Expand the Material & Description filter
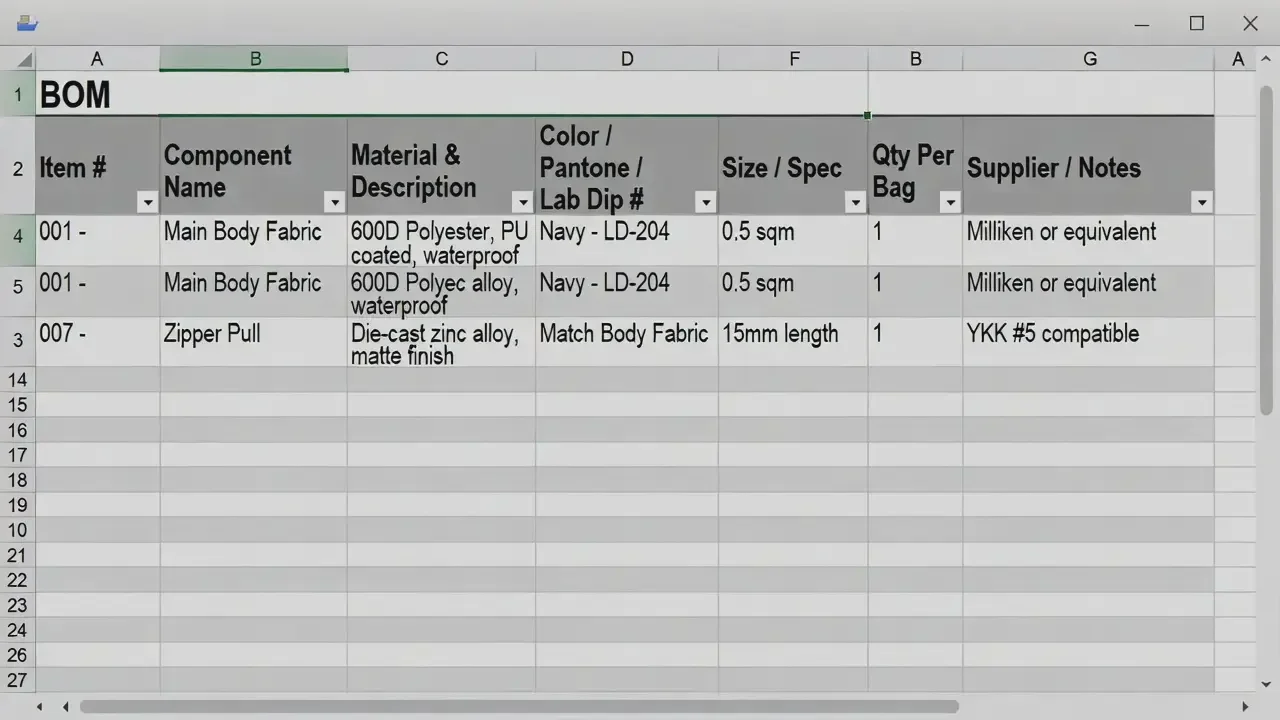Viewport: 1280px width, 720px height. pos(522,203)
